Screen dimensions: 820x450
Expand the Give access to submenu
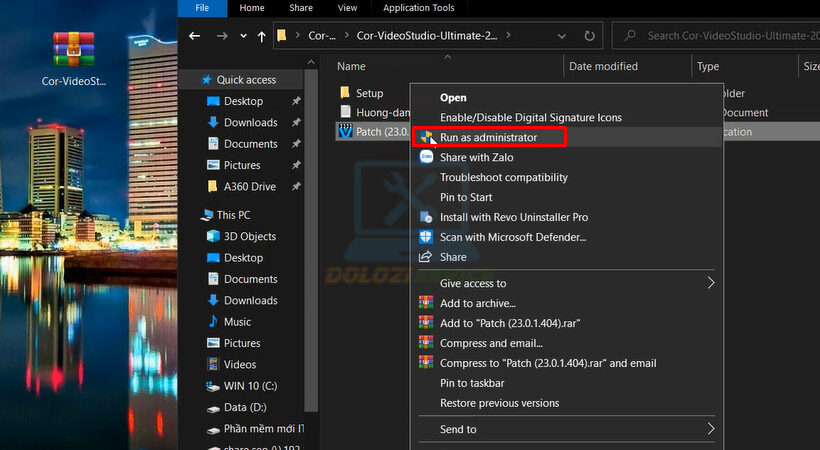711,283
